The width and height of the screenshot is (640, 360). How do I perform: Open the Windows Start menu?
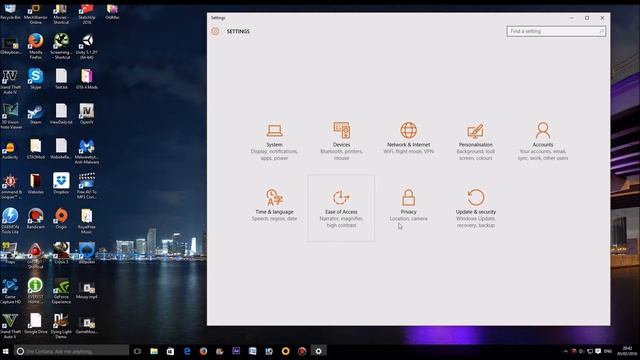(x=6, y=351)
